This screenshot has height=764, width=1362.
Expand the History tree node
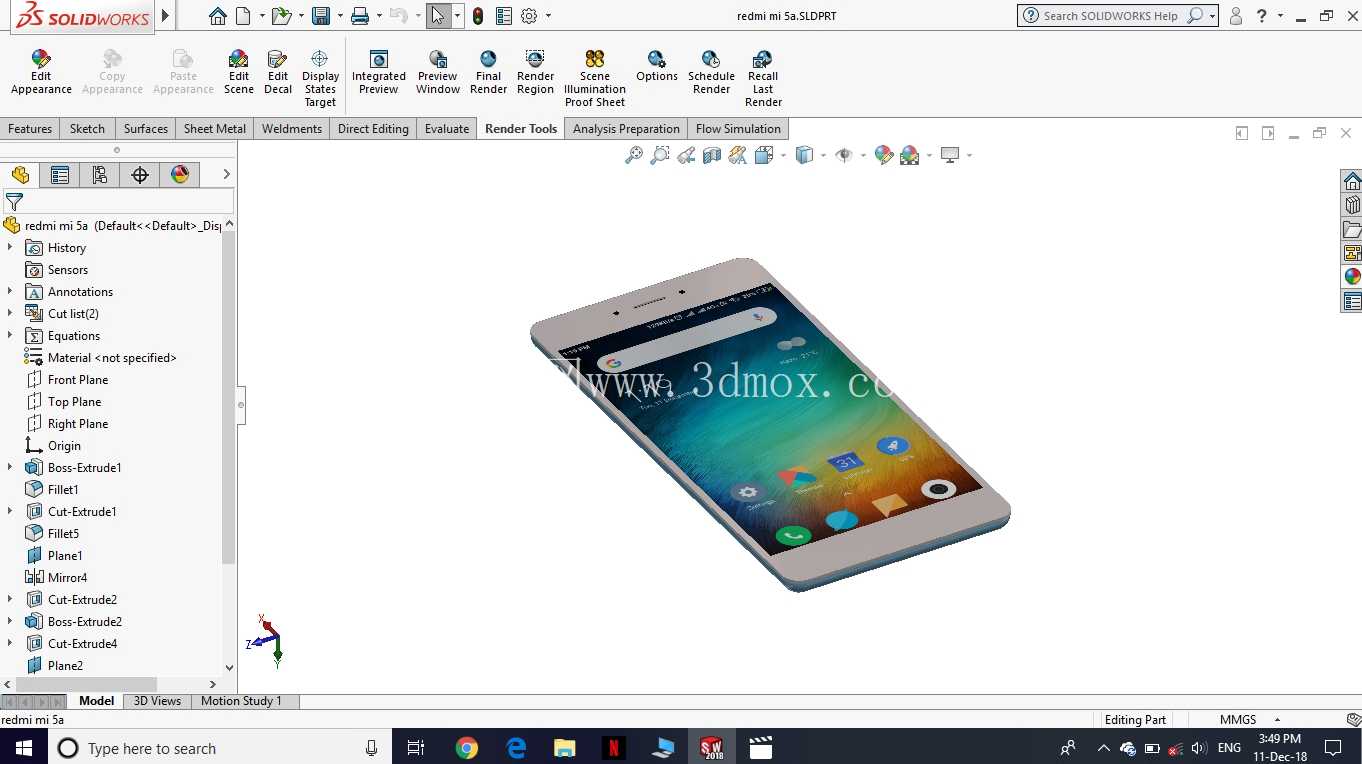[10, 248]
